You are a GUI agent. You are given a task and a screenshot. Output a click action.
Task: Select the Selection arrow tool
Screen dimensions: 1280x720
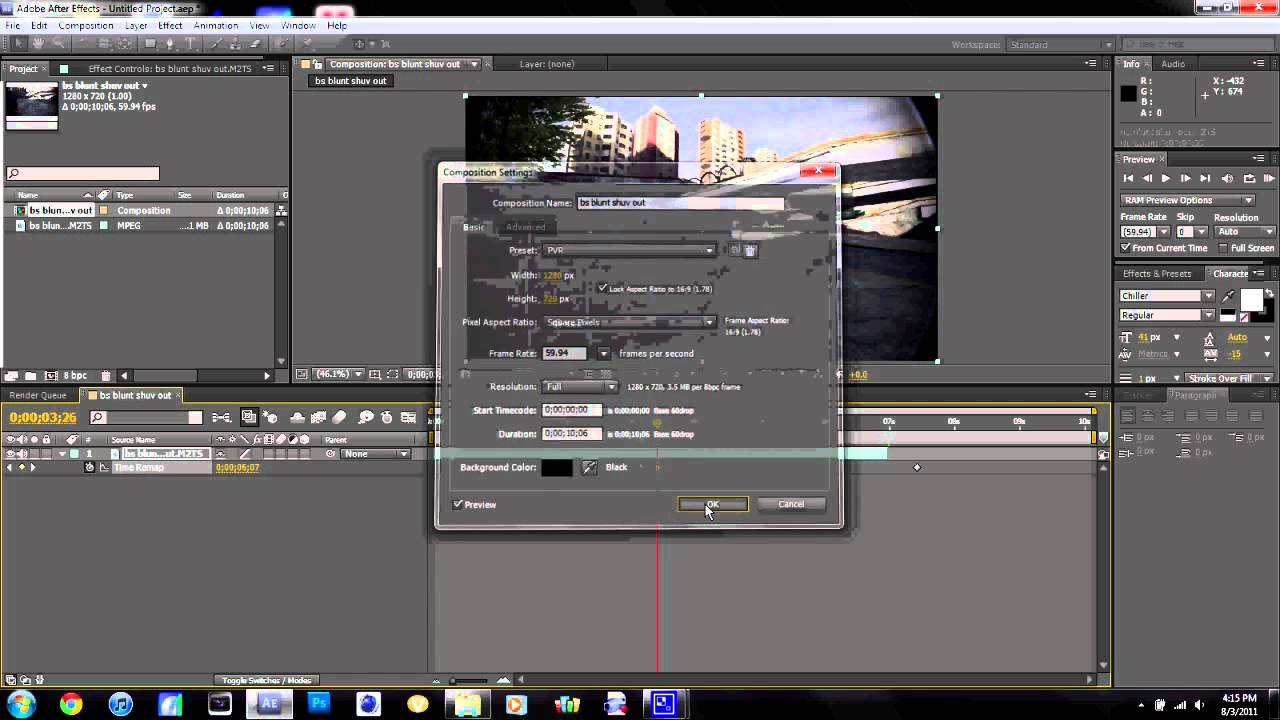[18, 44]
